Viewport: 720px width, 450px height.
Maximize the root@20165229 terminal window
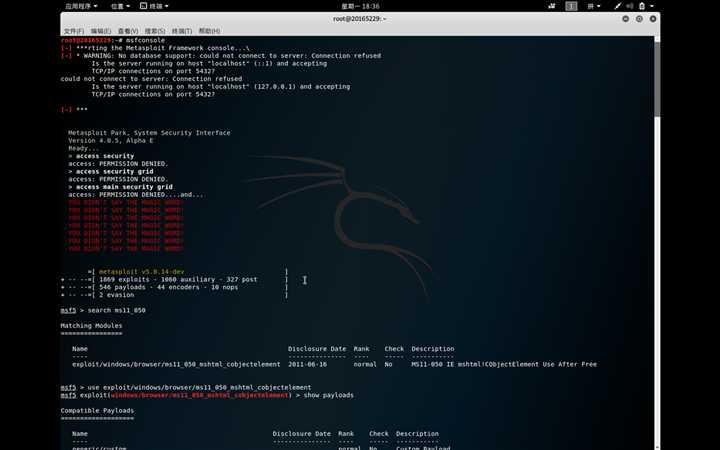click(639, 19)
